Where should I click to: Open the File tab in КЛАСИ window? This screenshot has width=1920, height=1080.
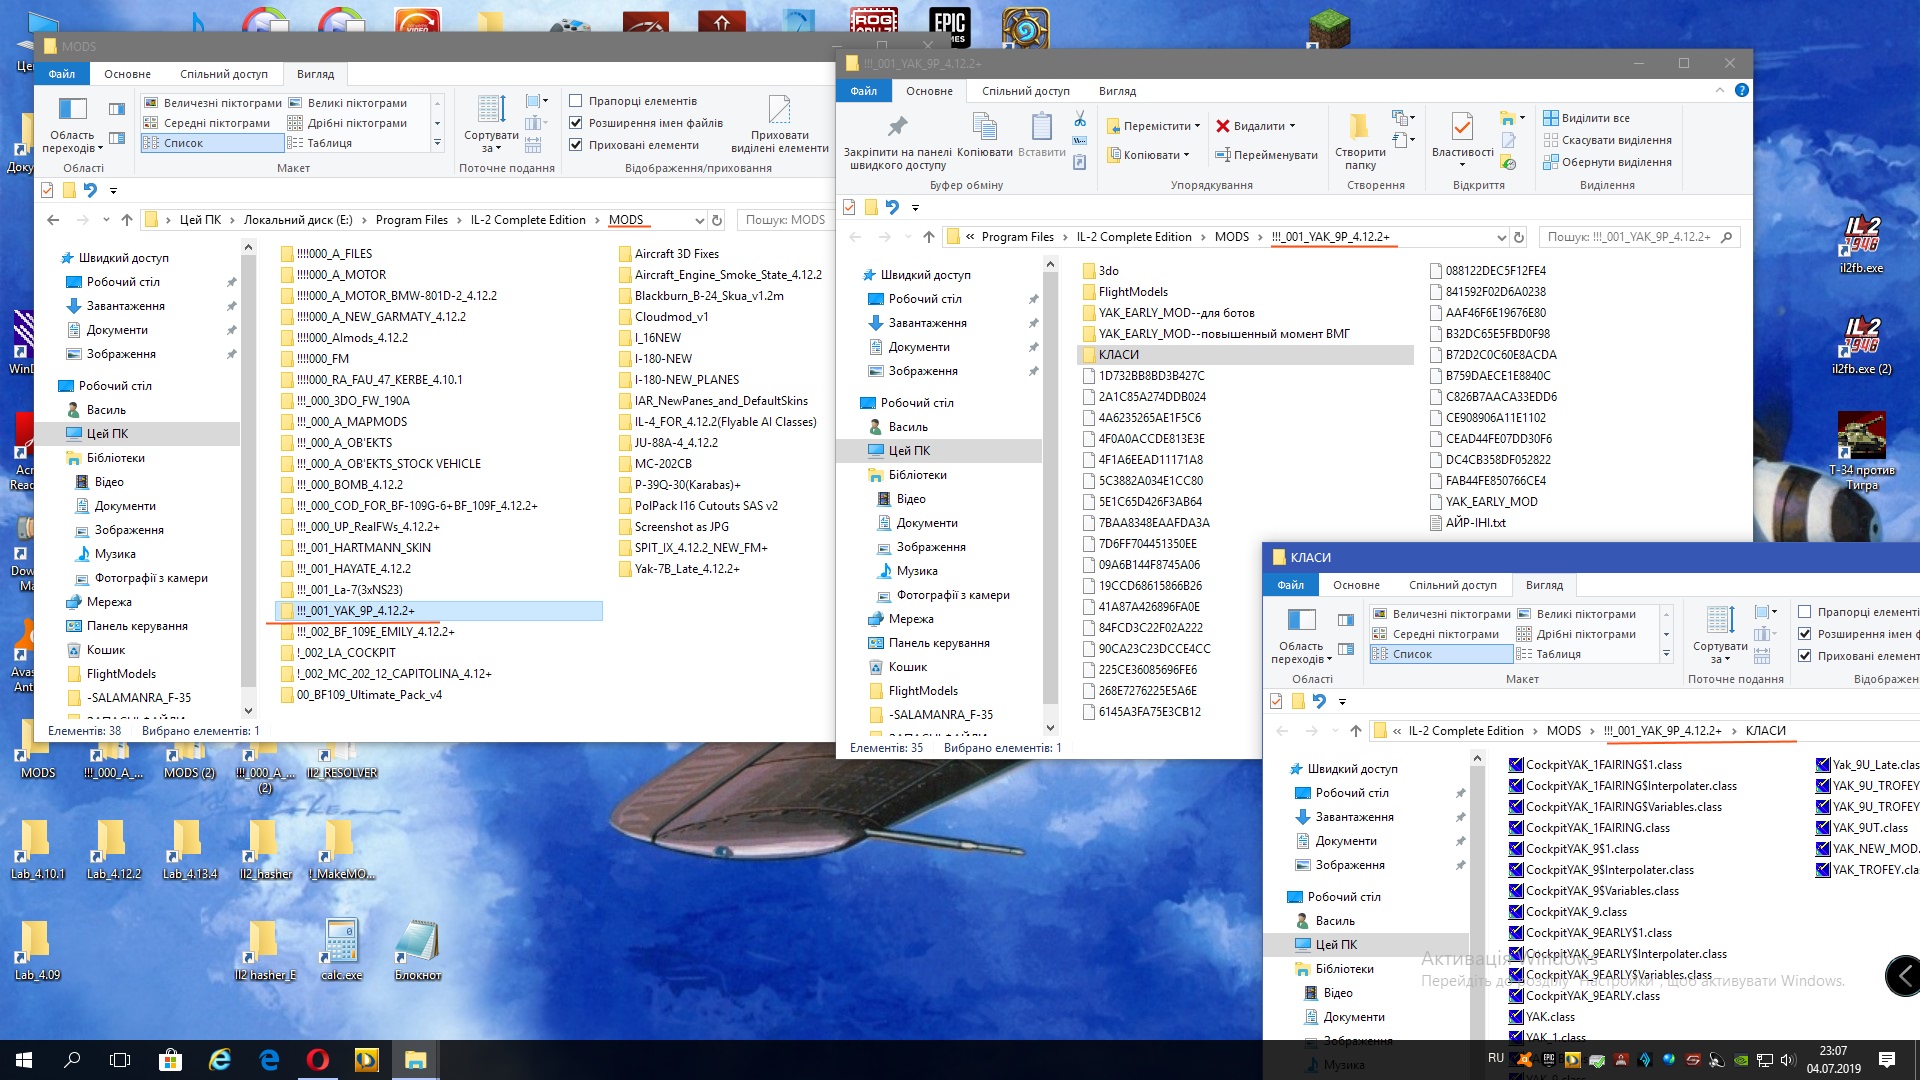tap(1290, 585)
